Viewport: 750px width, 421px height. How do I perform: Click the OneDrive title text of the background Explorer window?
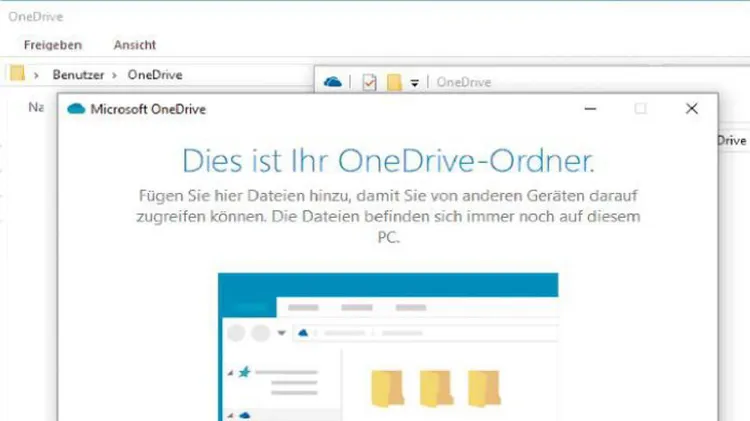35,17
